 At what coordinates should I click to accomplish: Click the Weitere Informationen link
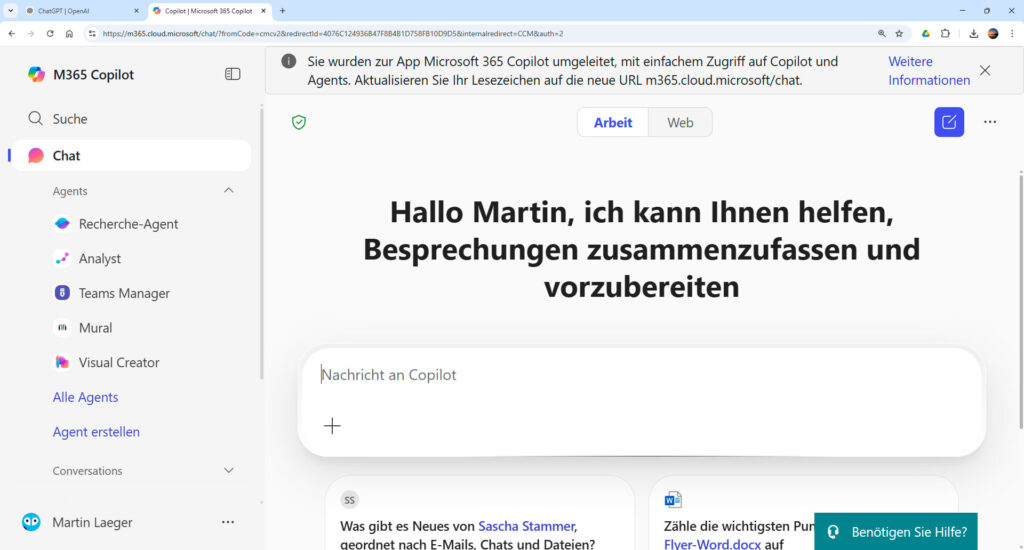click(929, 71)
